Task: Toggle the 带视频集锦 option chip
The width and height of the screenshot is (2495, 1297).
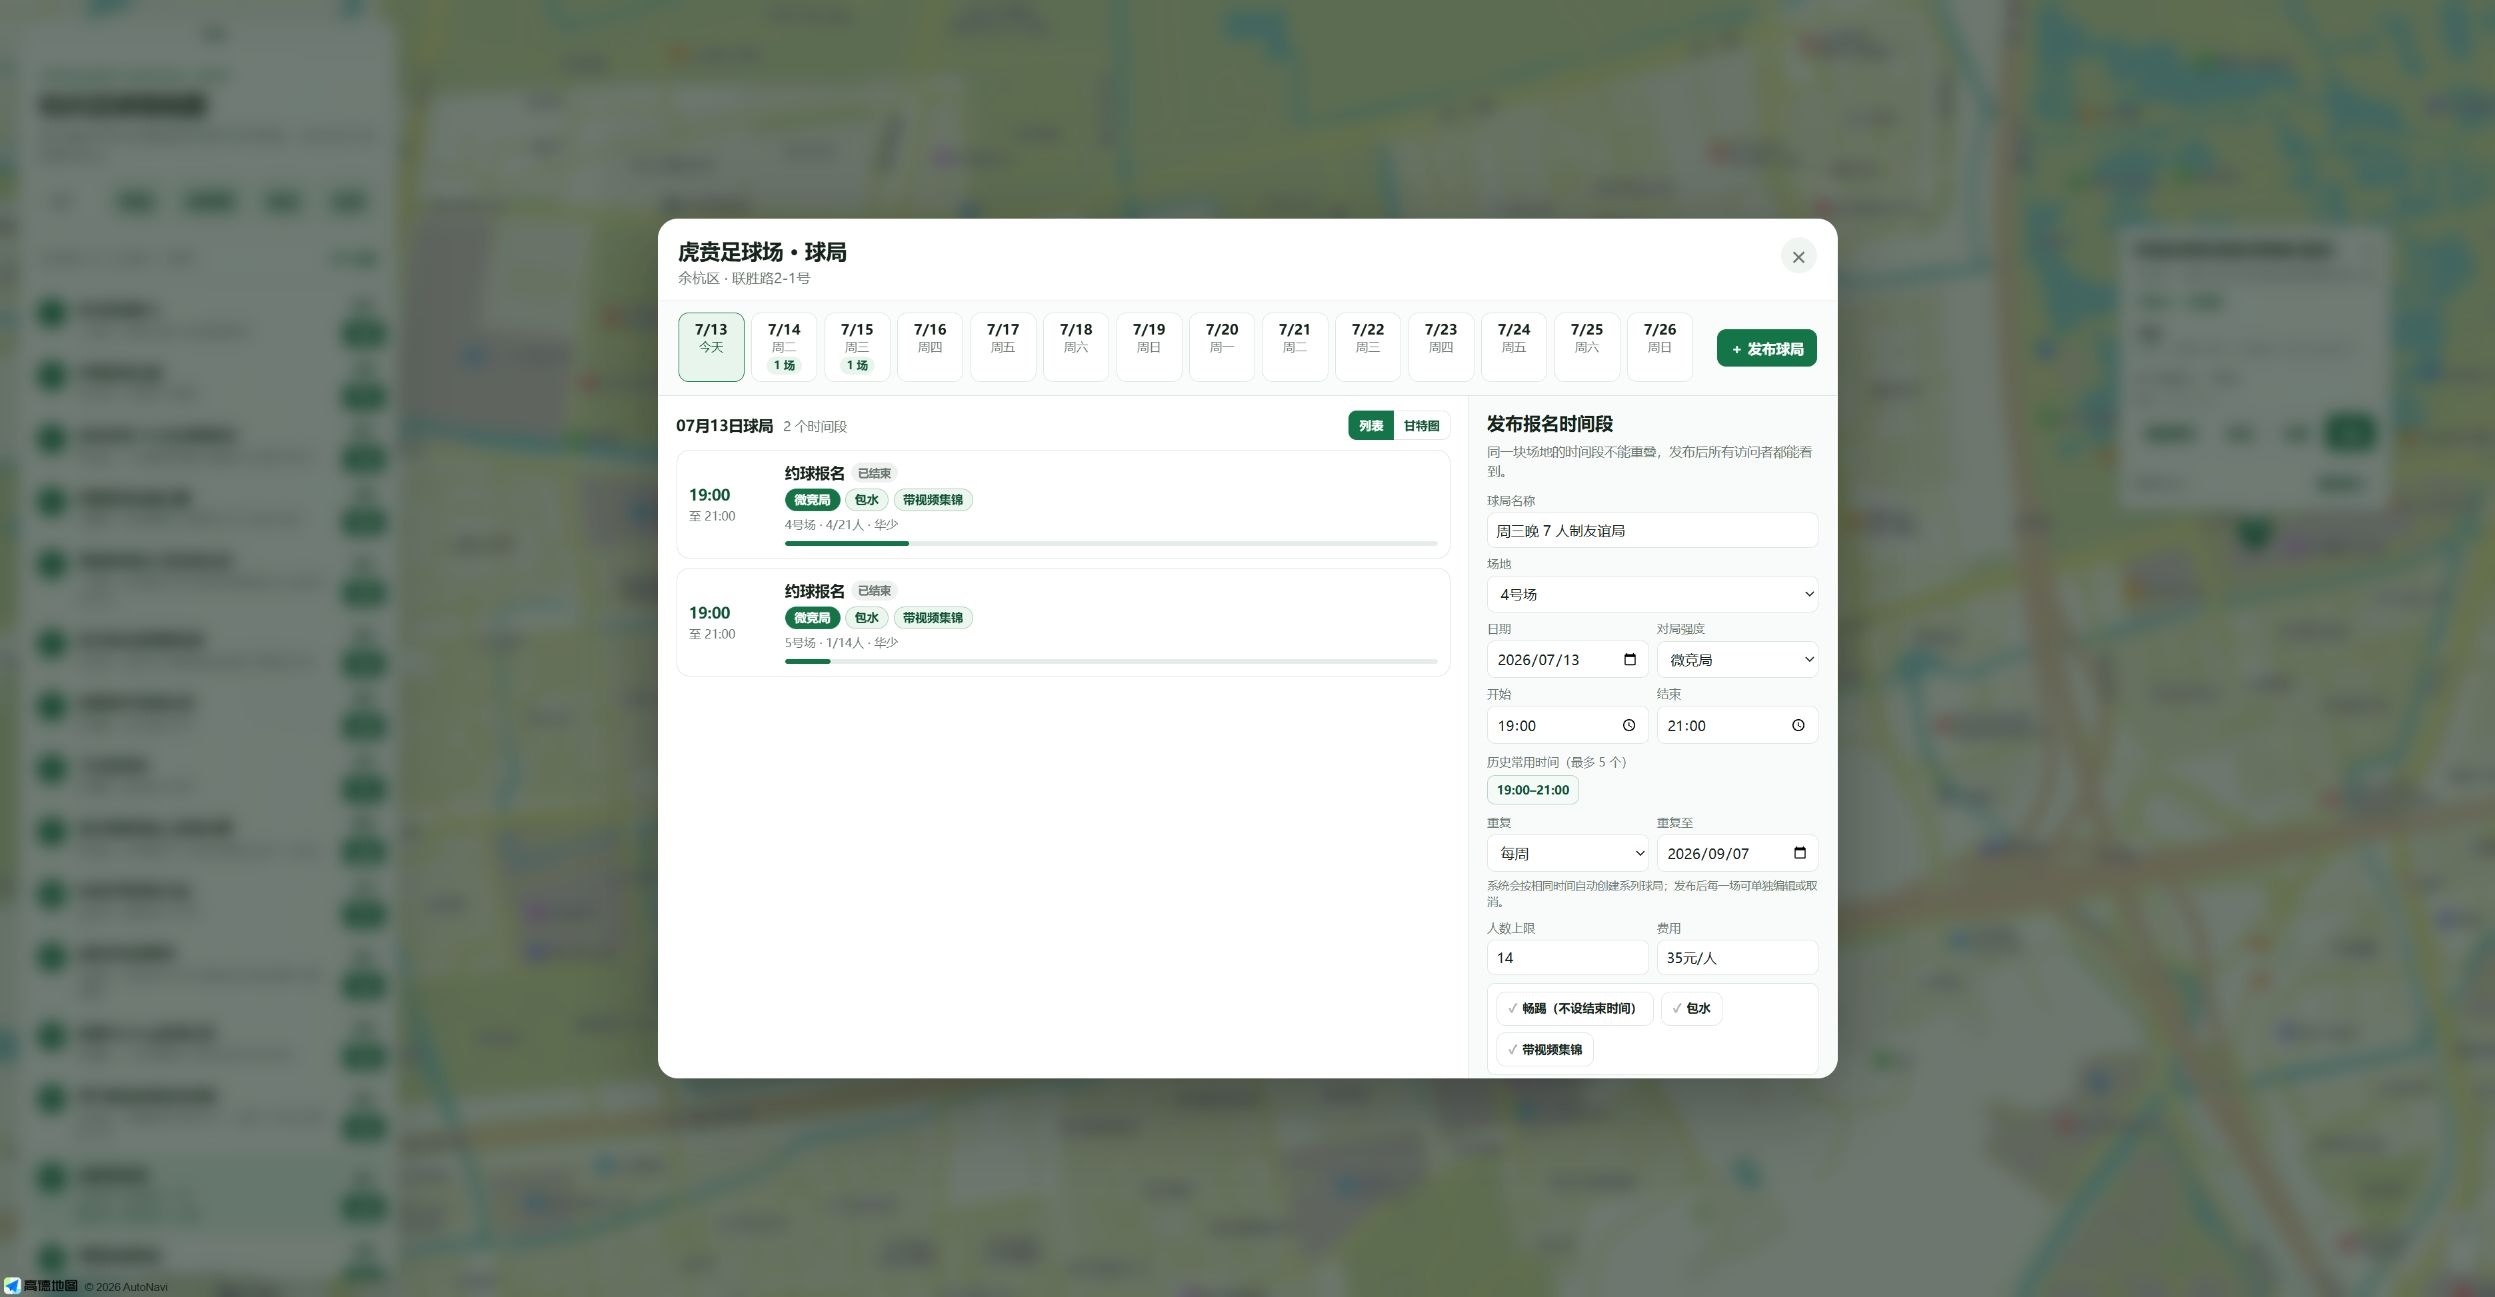Action: point(1545,1049)
